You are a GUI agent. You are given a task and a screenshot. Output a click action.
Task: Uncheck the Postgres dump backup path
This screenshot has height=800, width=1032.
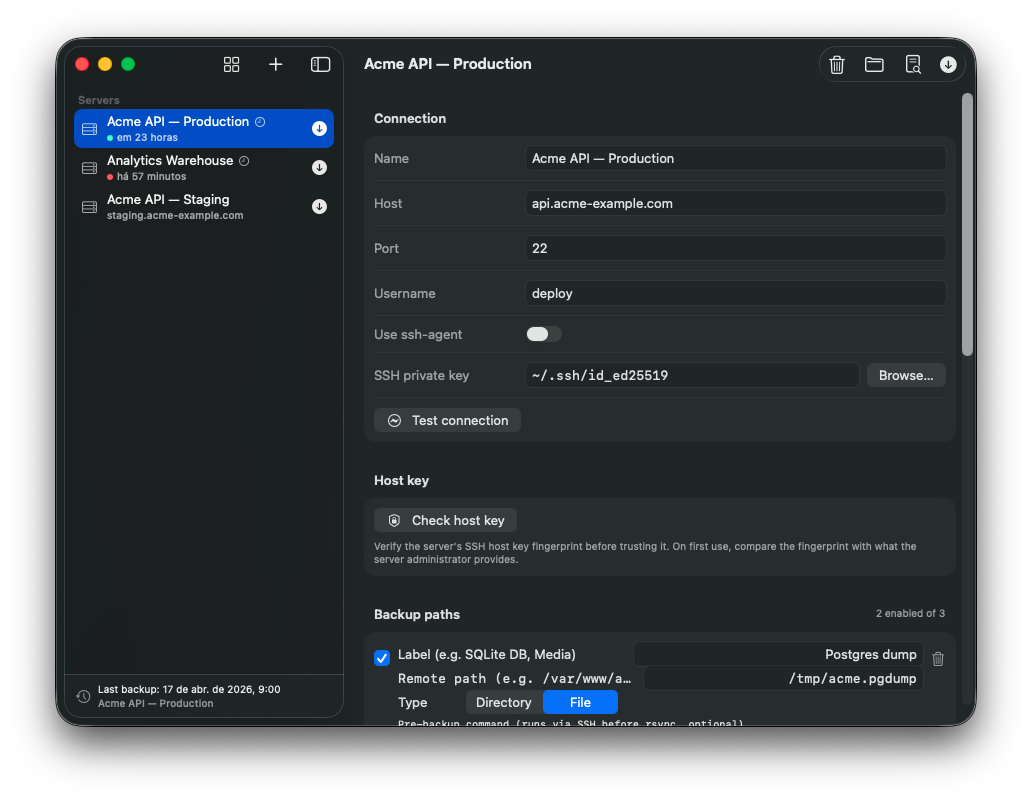pos(382,657)
